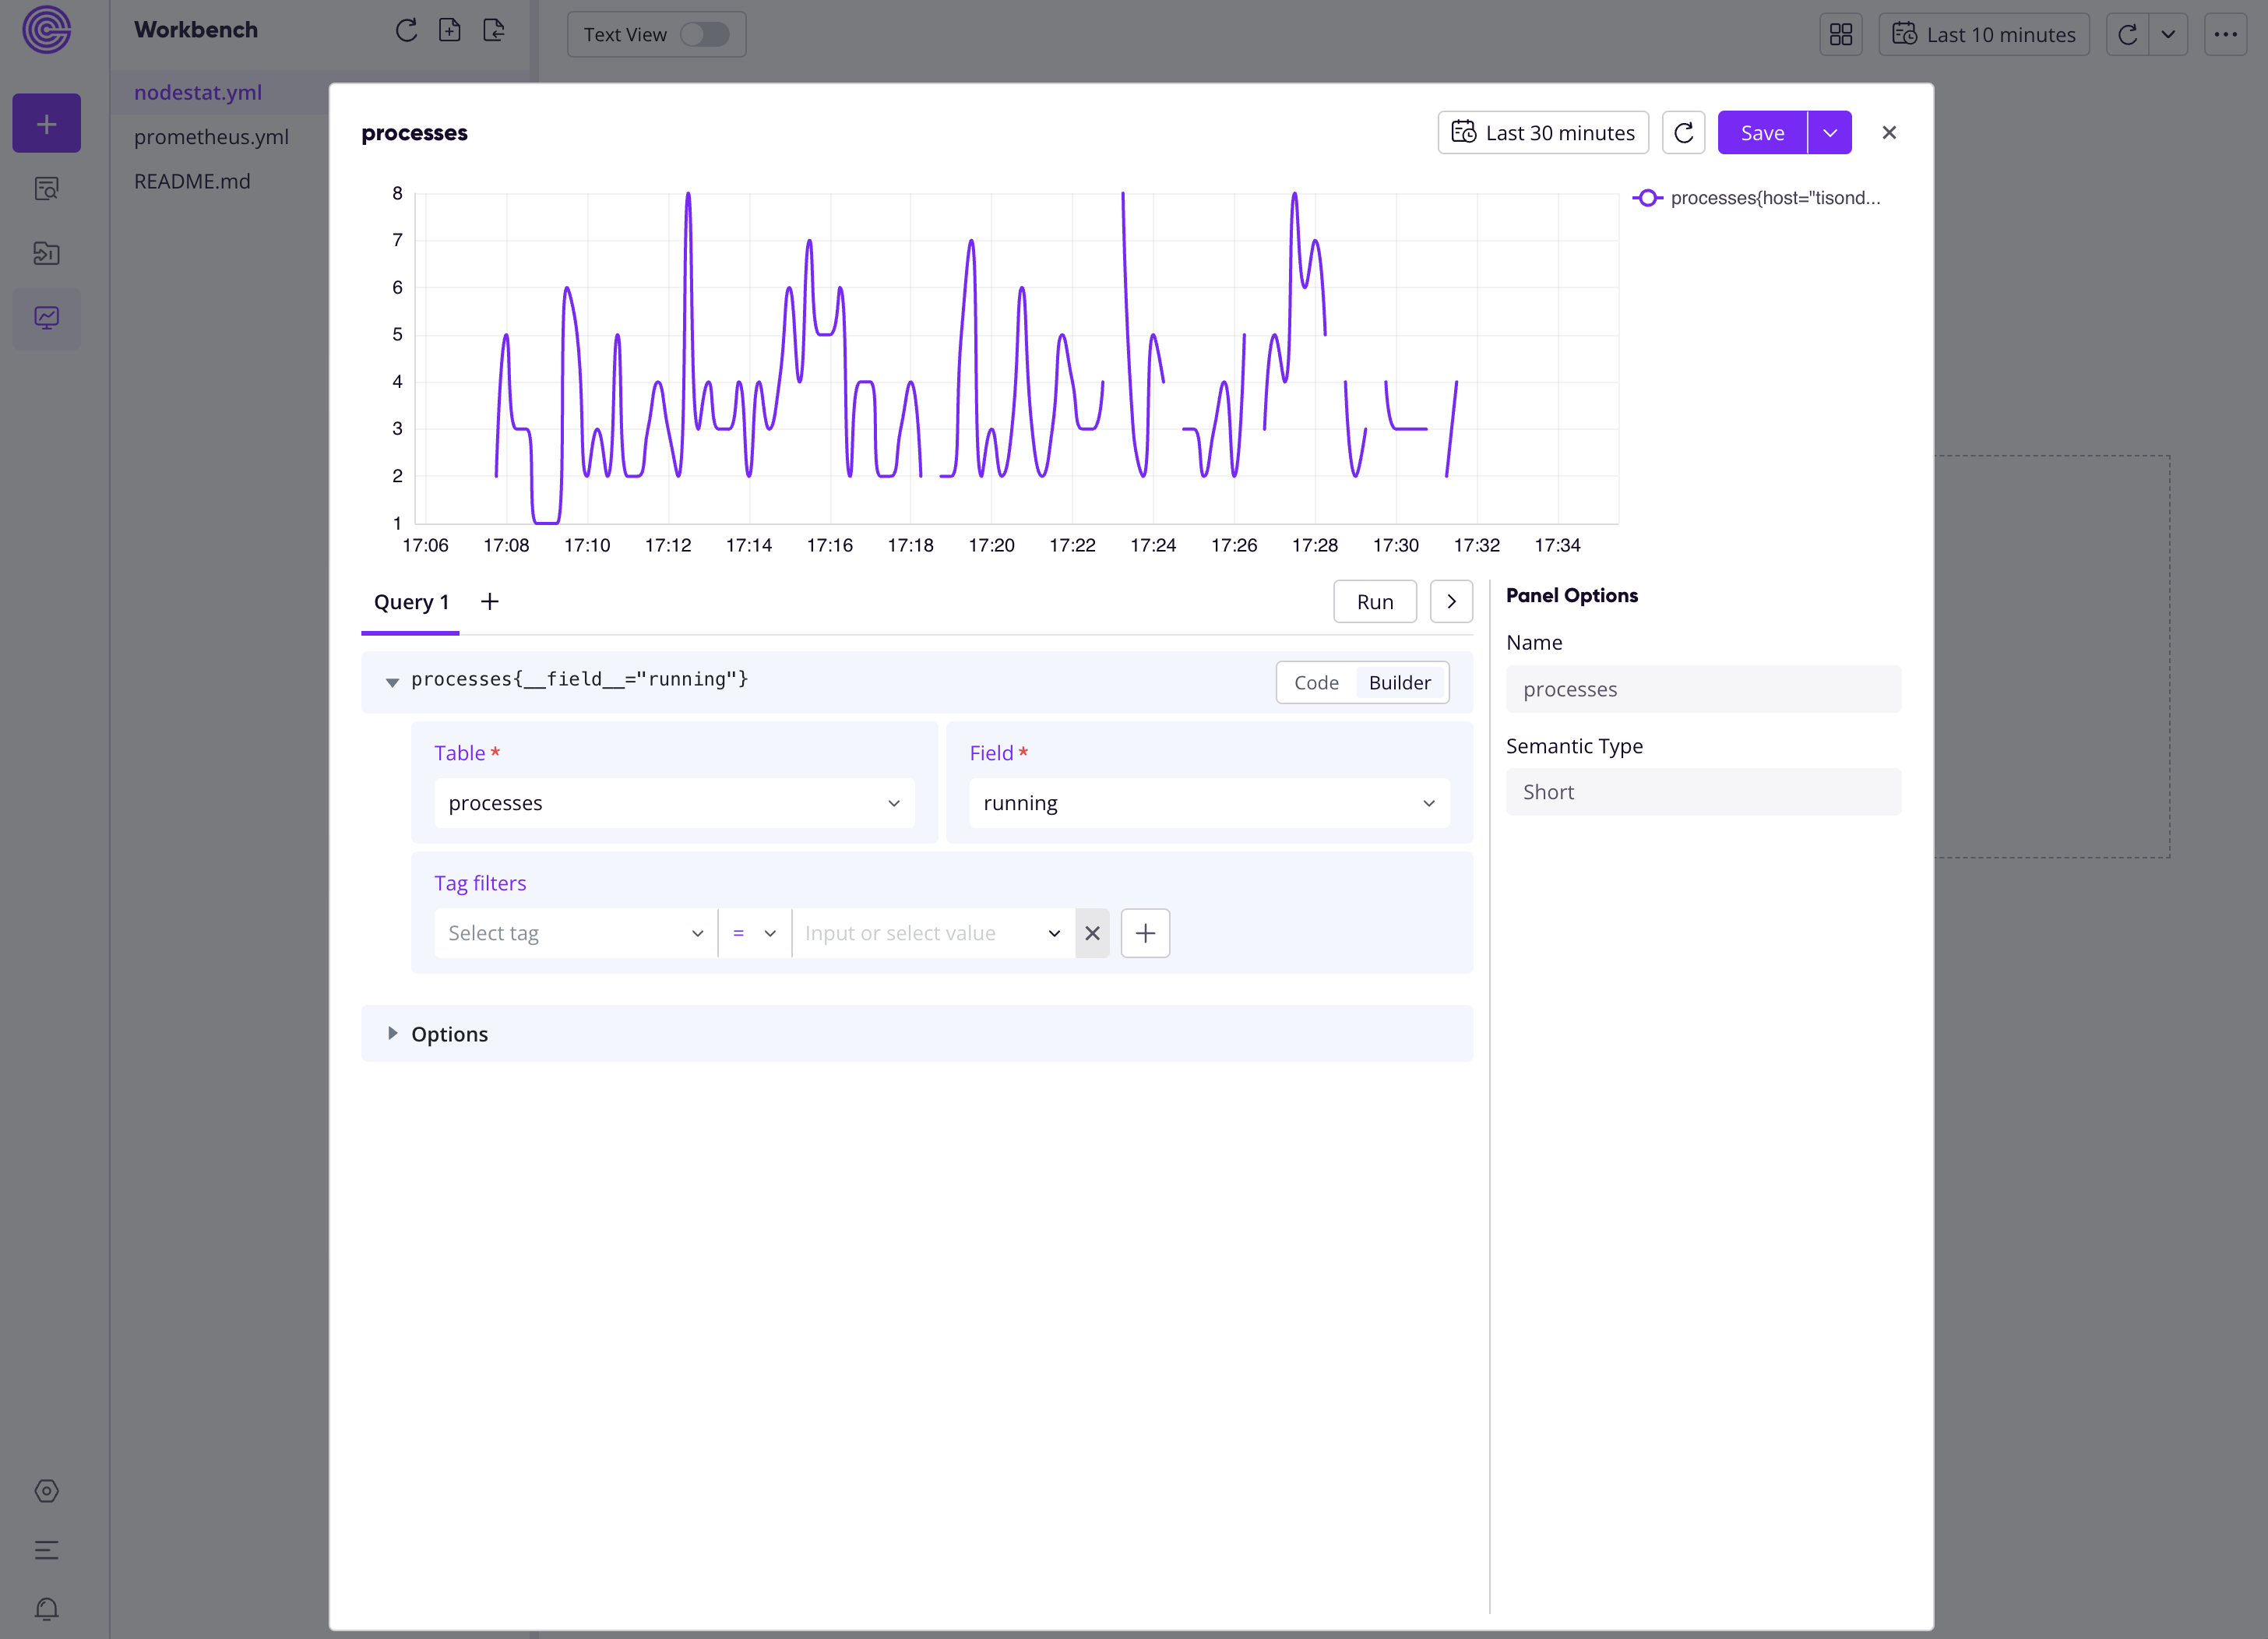Add another tag filter with plus icon

point(1145,933)
